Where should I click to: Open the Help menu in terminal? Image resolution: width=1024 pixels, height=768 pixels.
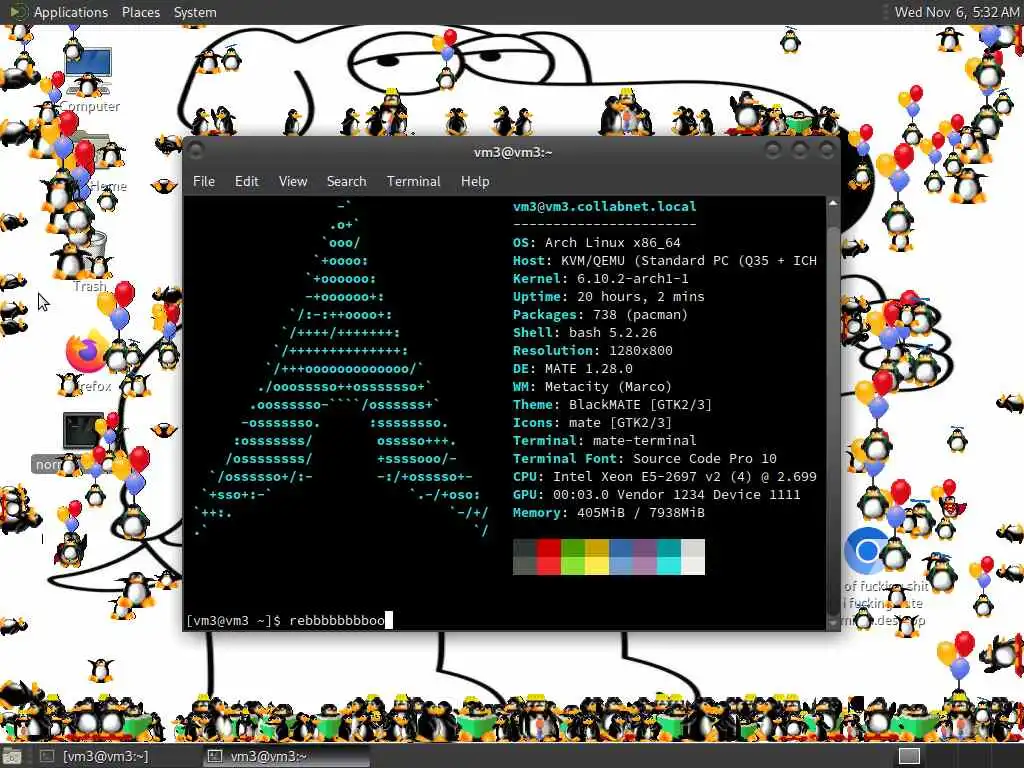[475, 182]
